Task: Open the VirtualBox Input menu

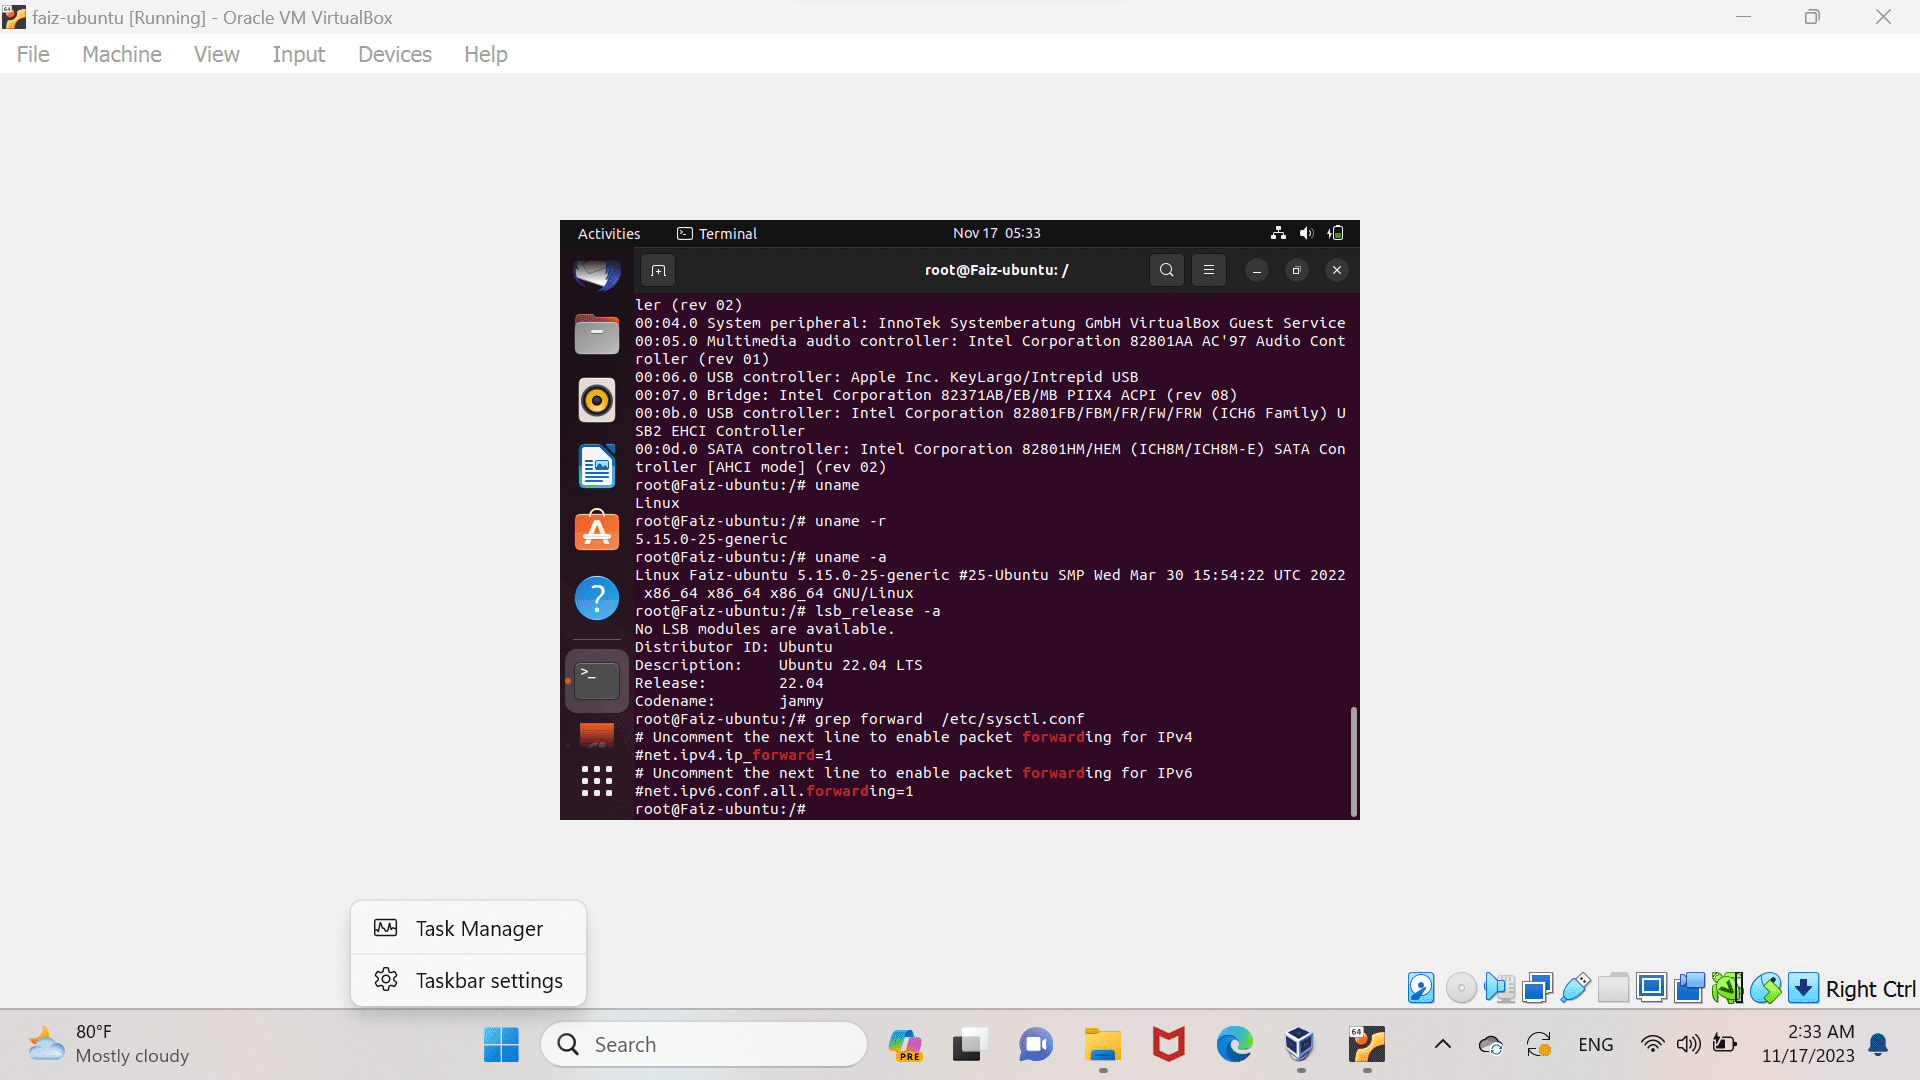Action: [299, 54]
